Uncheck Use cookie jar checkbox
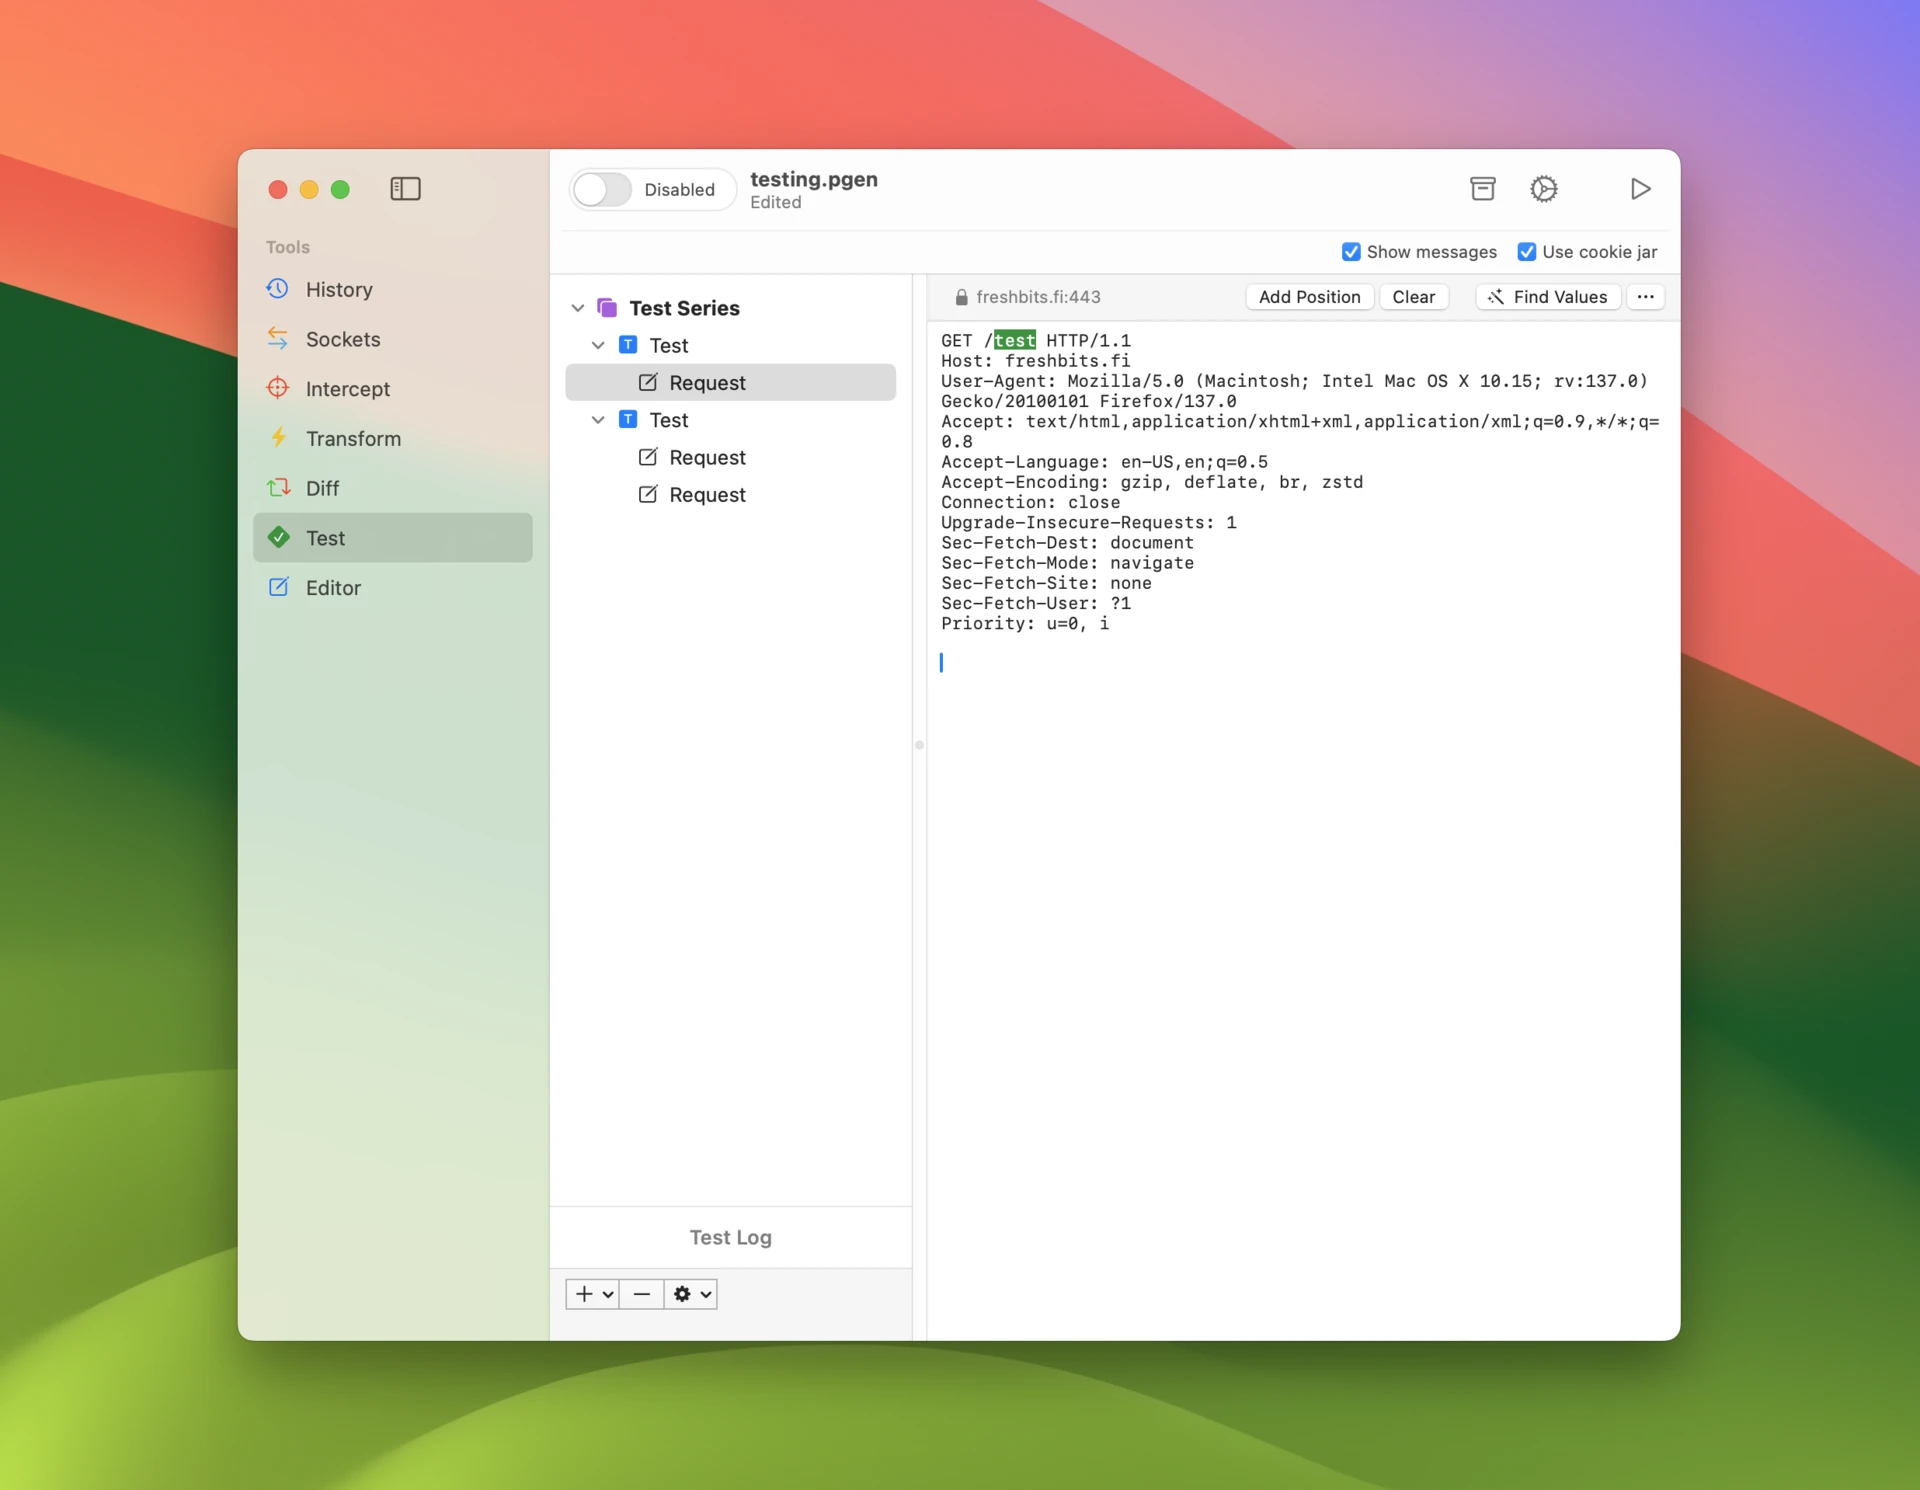Viewport: 1920px width, 1490px height. [x=1526, y=252]
